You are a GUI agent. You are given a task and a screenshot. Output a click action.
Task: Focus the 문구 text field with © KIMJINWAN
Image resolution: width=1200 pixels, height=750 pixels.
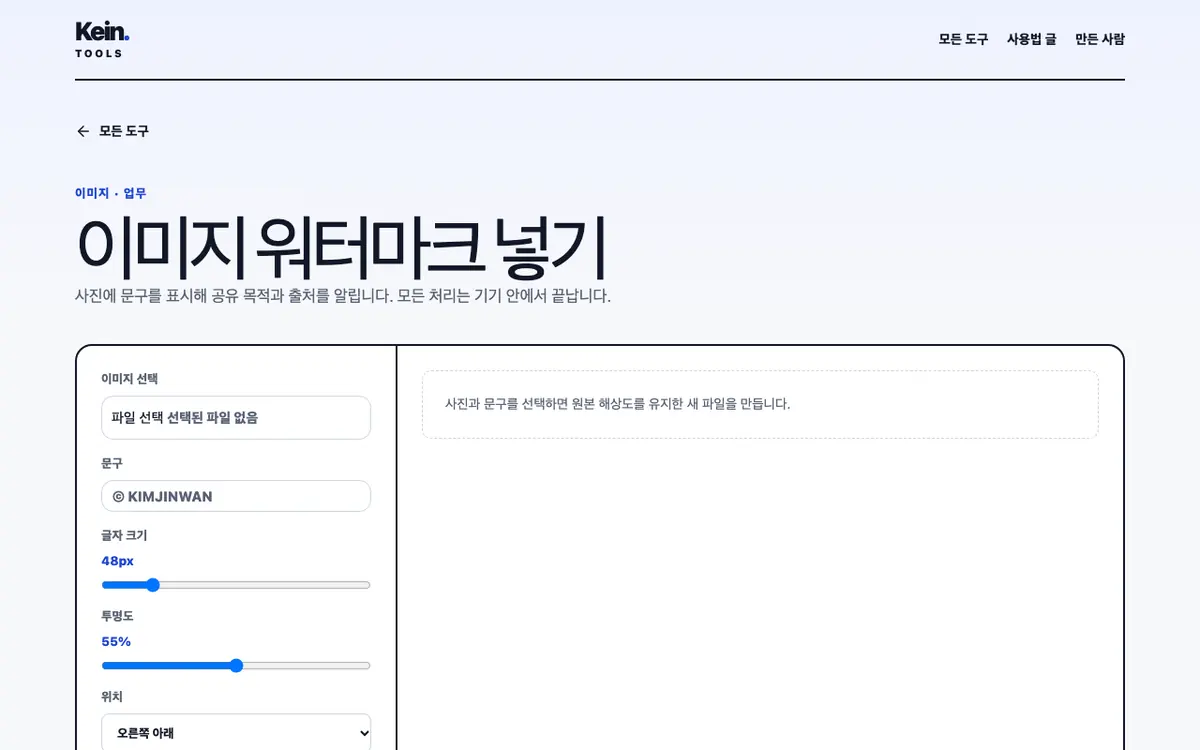[236, 496]
